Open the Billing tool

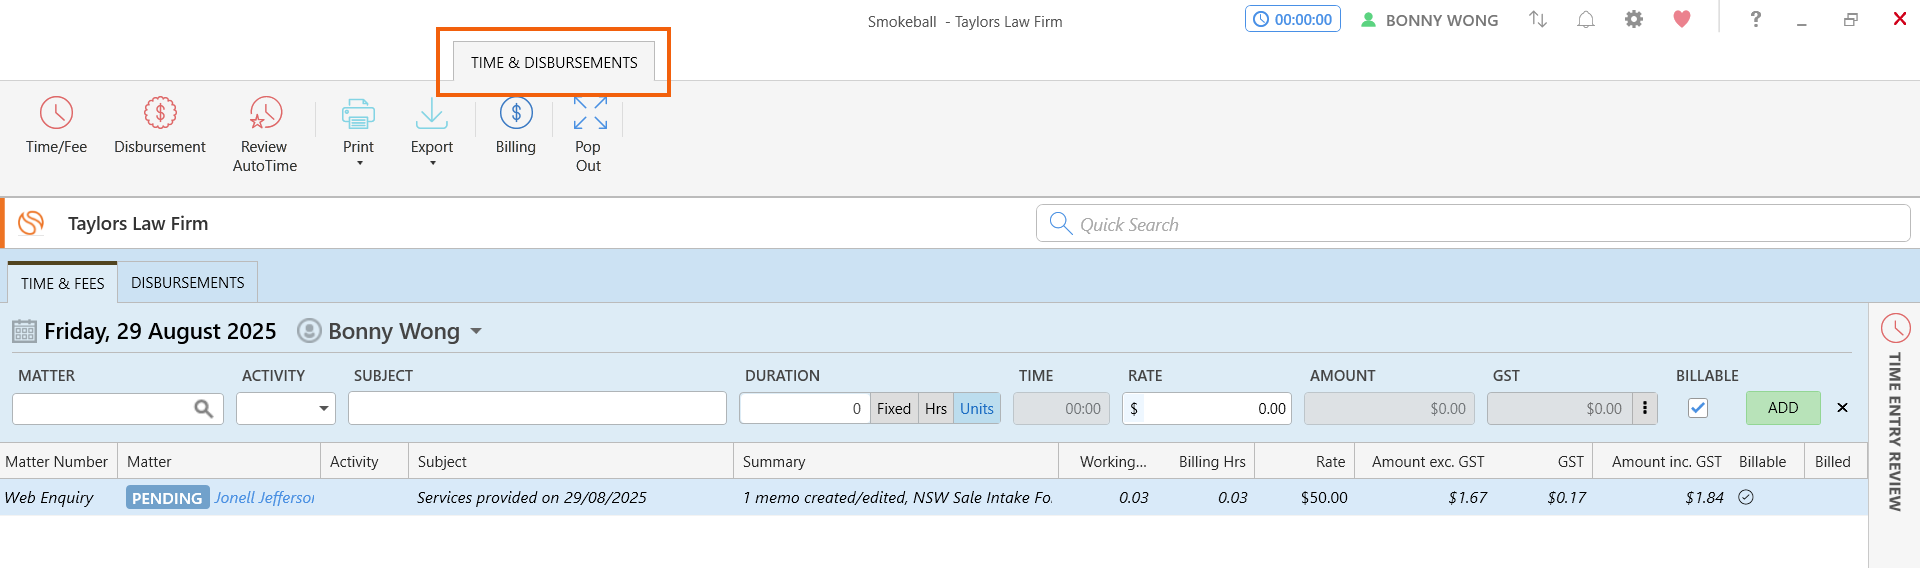coord(516,126)
